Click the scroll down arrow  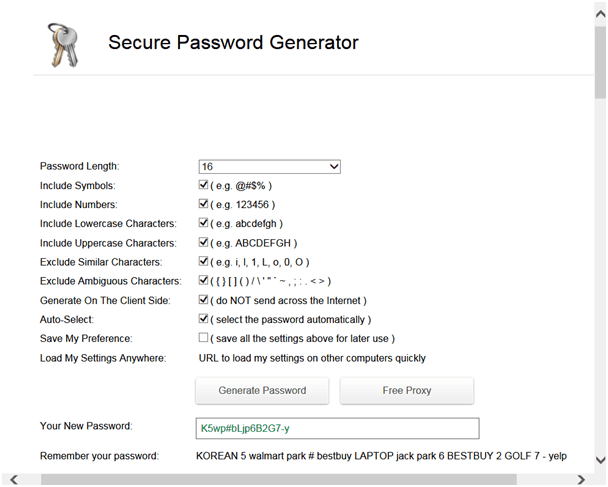[601, 460]
